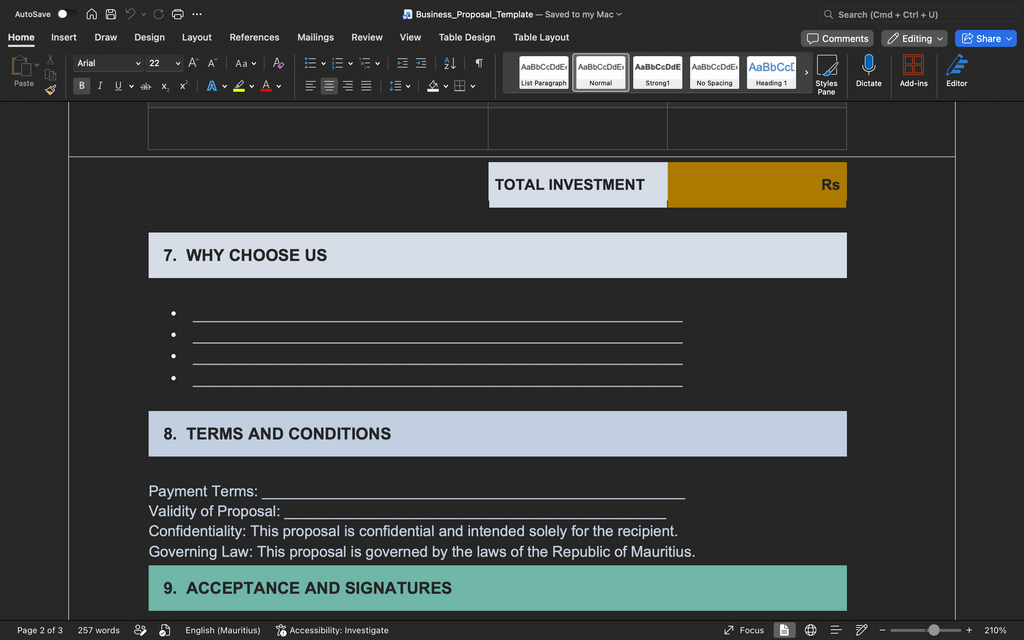
Task: Align text right
Action: coord(348,86)
